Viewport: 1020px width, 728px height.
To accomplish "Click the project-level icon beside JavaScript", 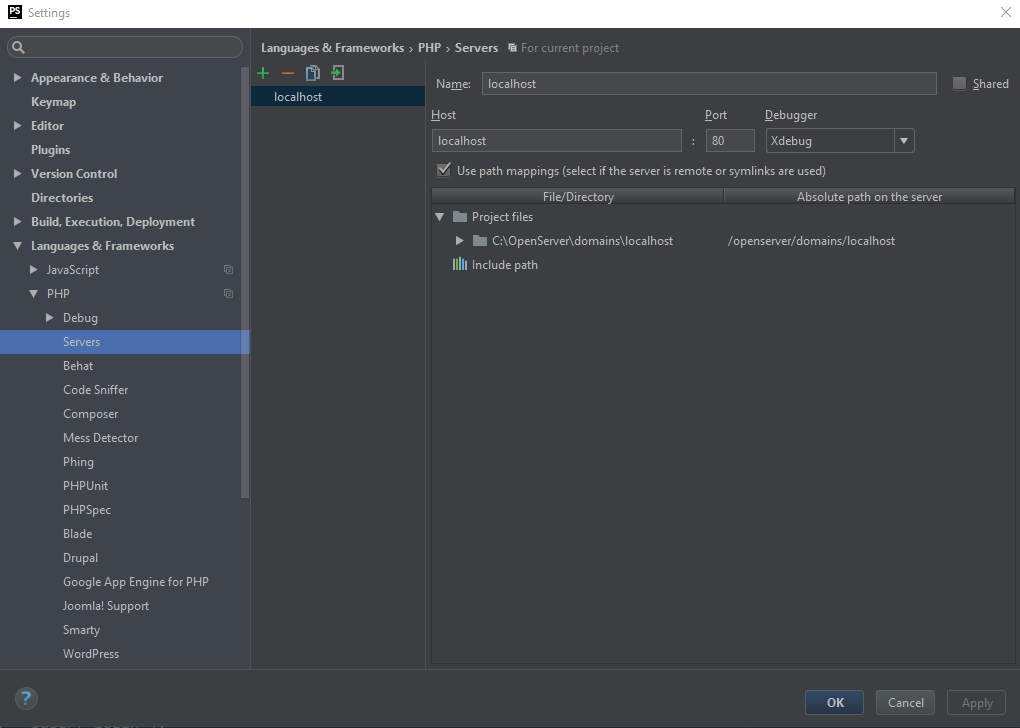I will point(228,270).
